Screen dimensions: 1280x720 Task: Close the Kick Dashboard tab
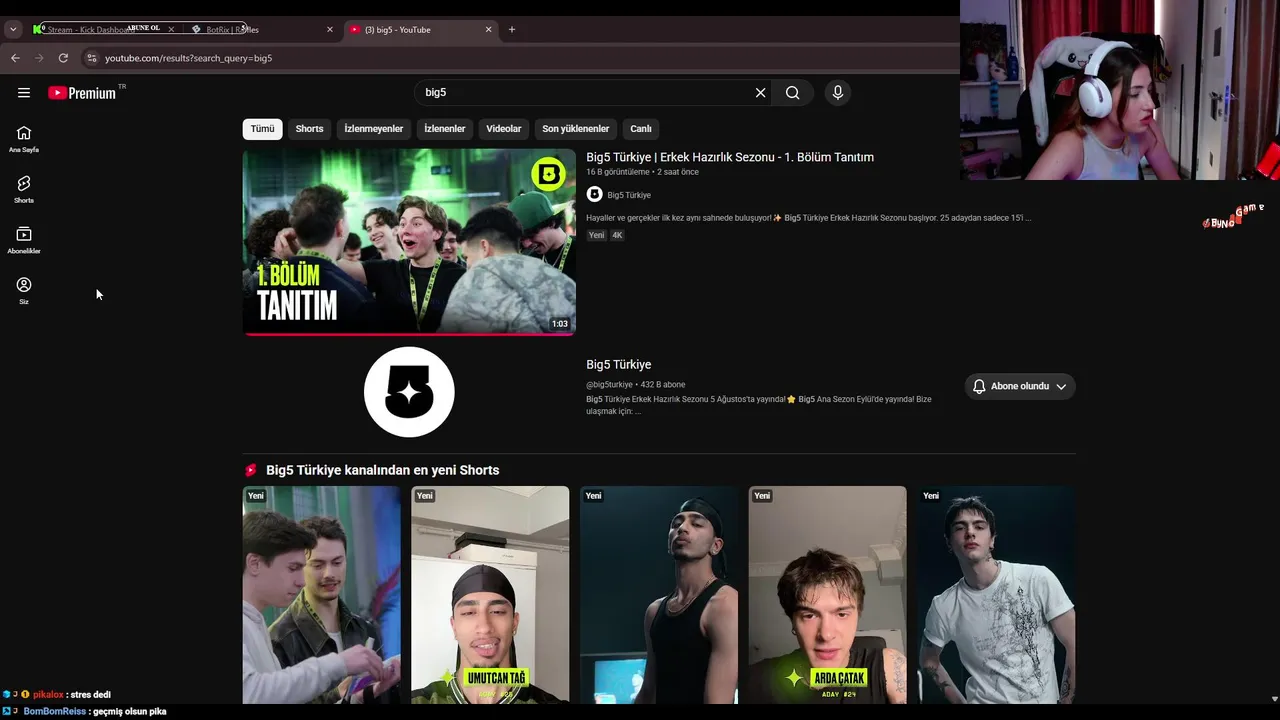pyautogui.click(x=171, y=29)
